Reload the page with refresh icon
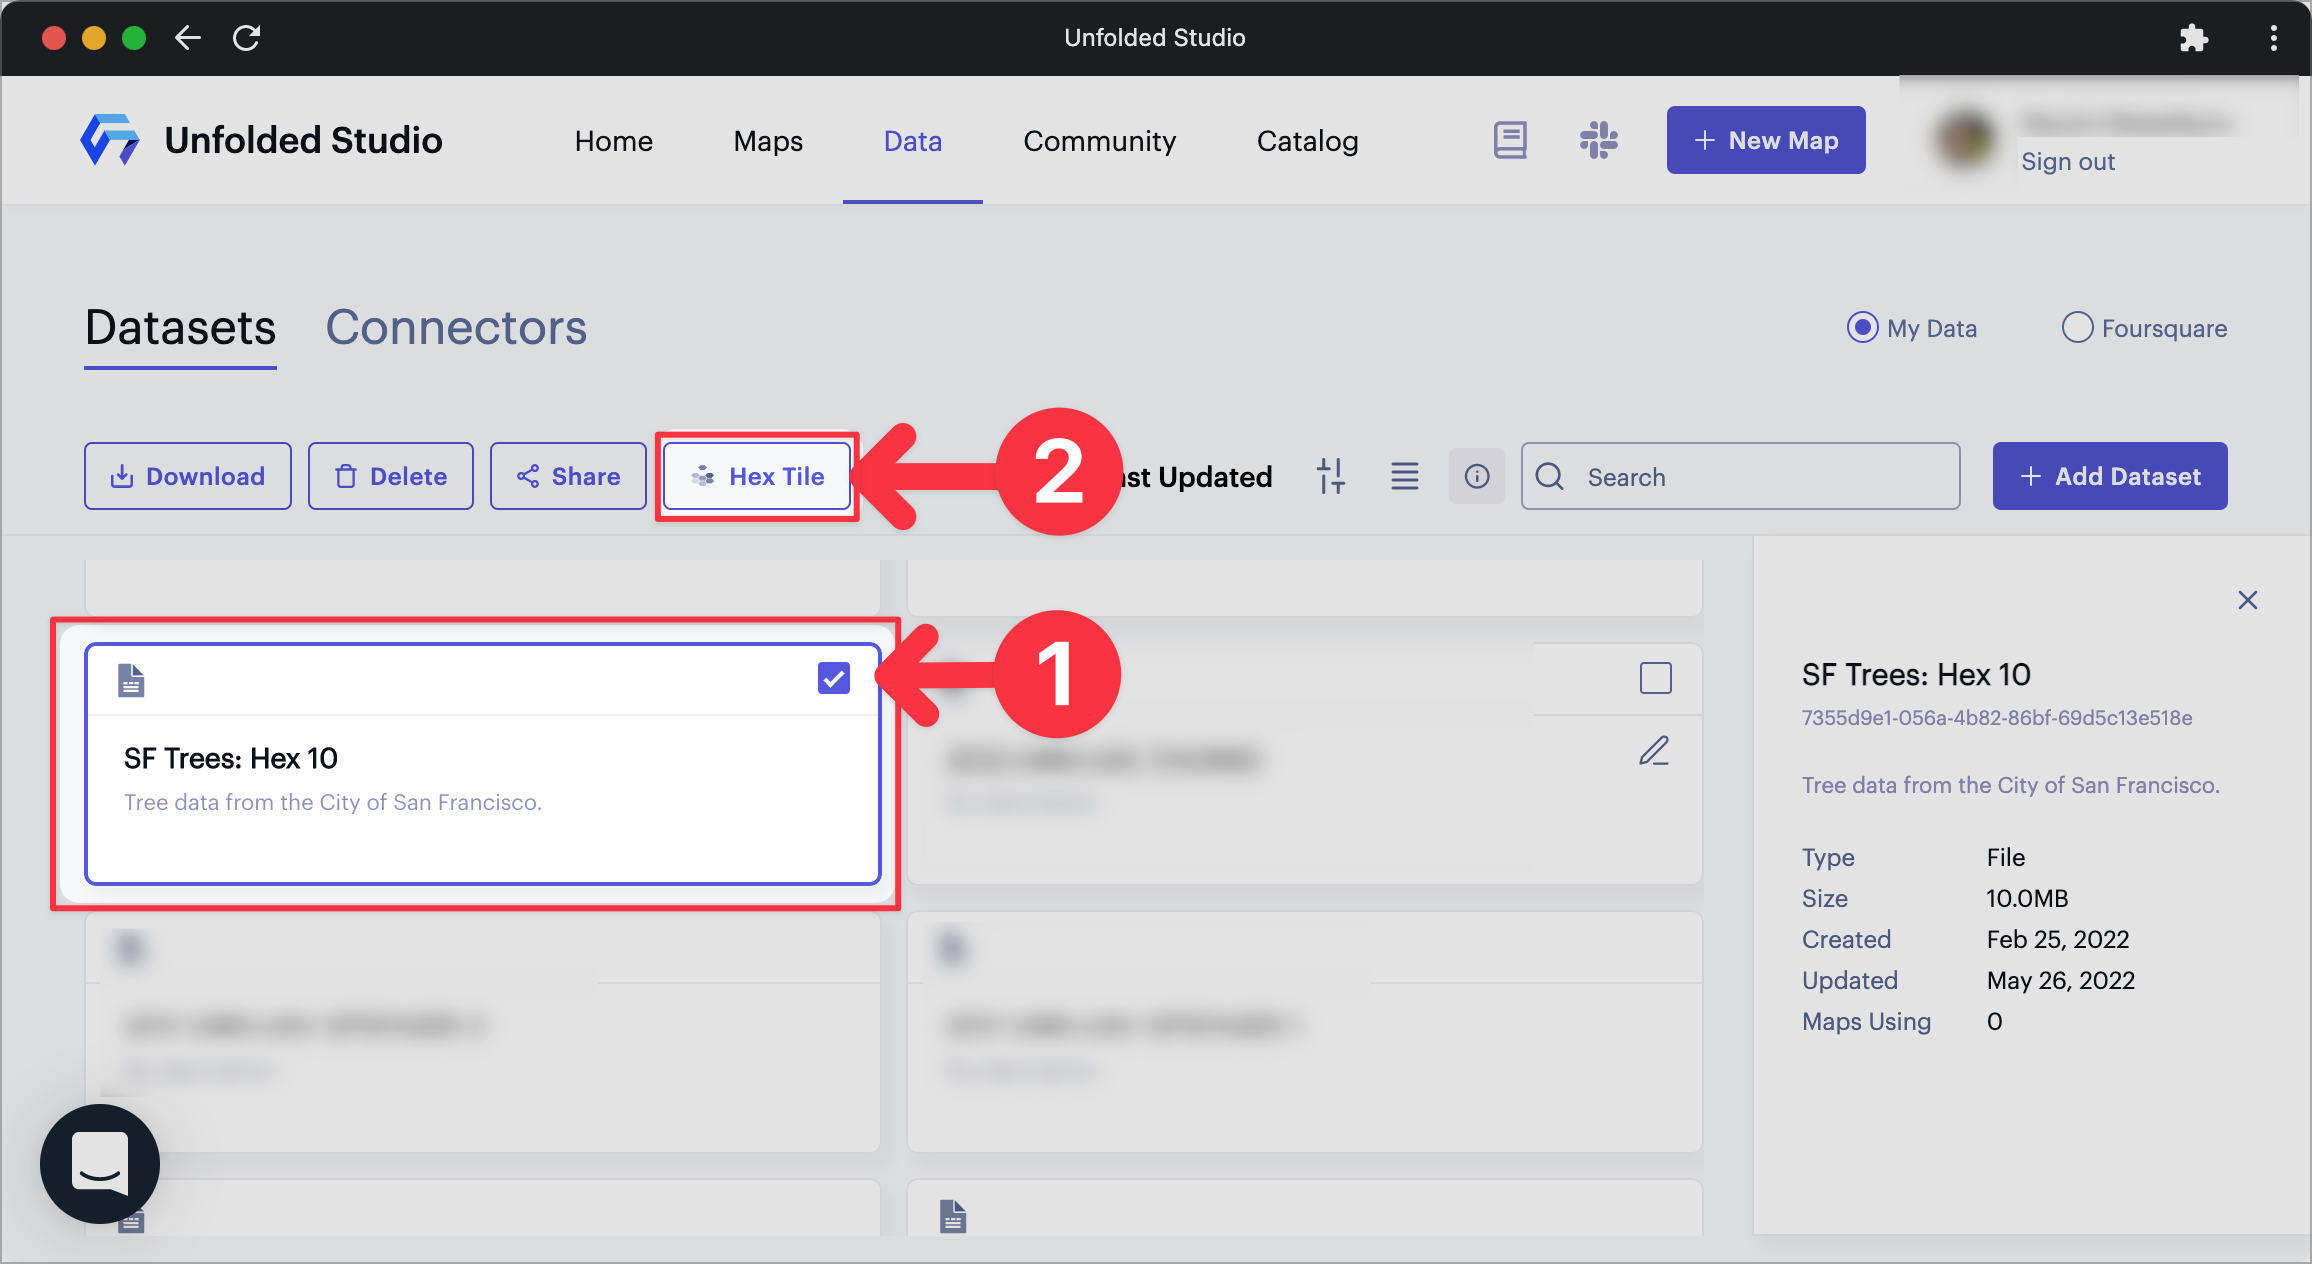The image size is (2312, 1264). [x=246, y=38]
